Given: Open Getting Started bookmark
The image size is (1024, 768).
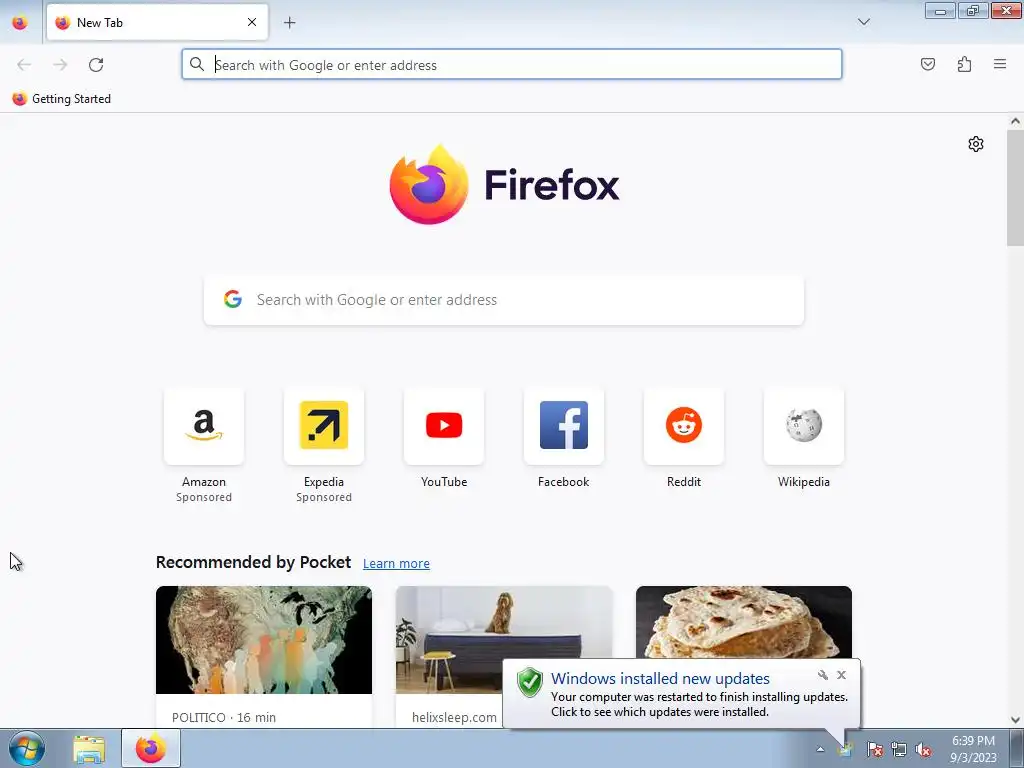Looking at the screenshot, I should pos(62,99).
